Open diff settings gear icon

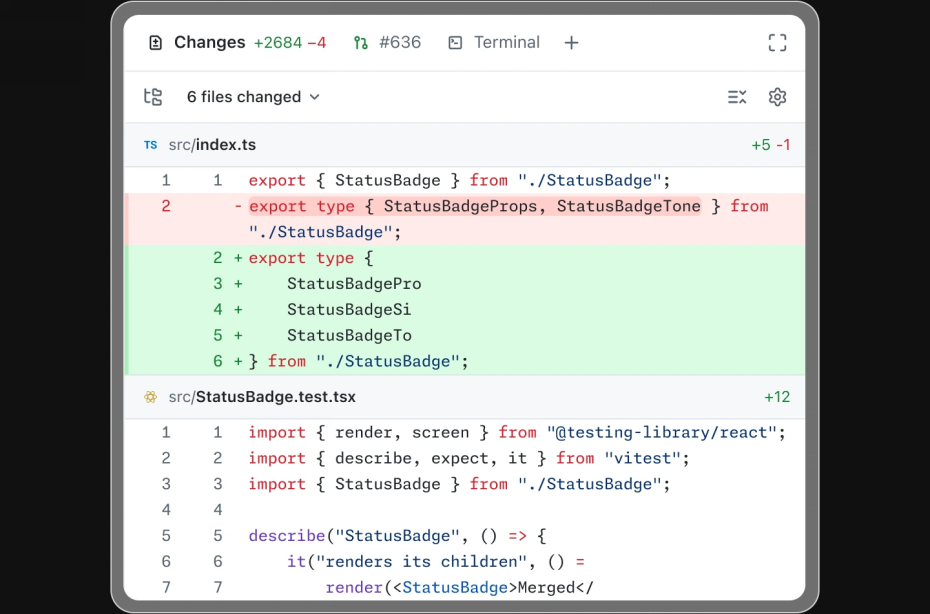tap(777, 97)
